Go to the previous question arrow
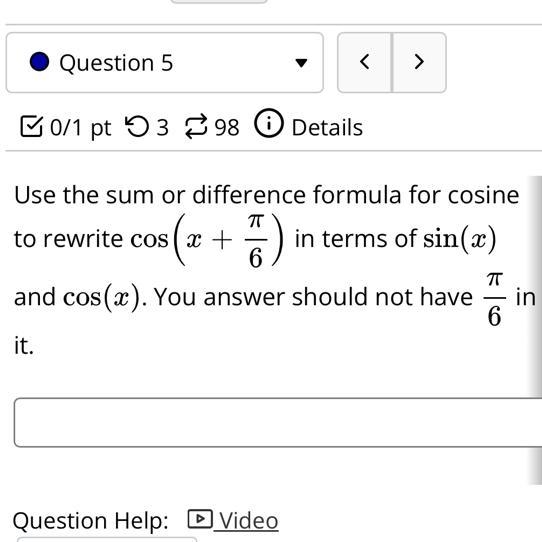The image size is (542, 542). [x=365, y=63]
